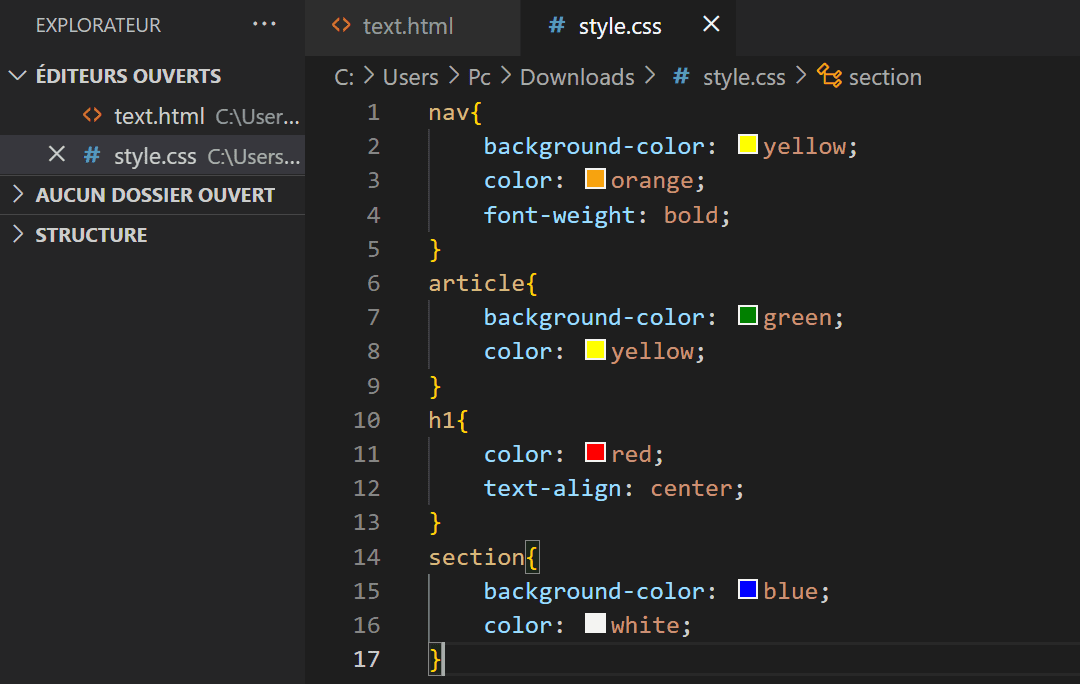Click background-color property on line 15
Image resolution: width=1080 pixels, height=684 pixels.
click(x=594, y=592)
